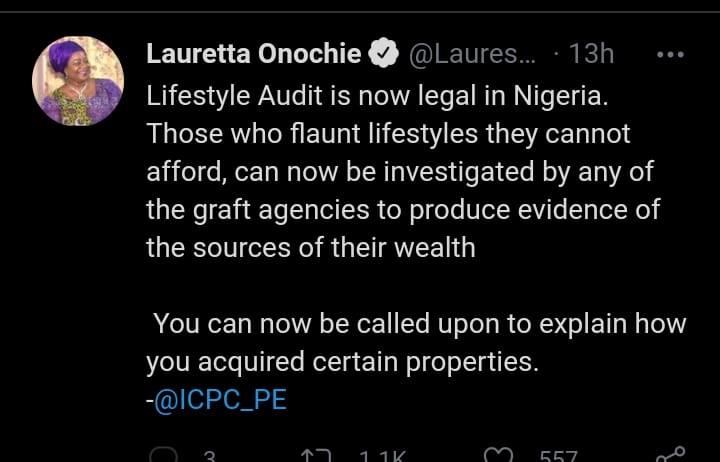Viewport: 720px width, 462px height.
Task: Open the three-dot more options menu
Action: (669, 54)
